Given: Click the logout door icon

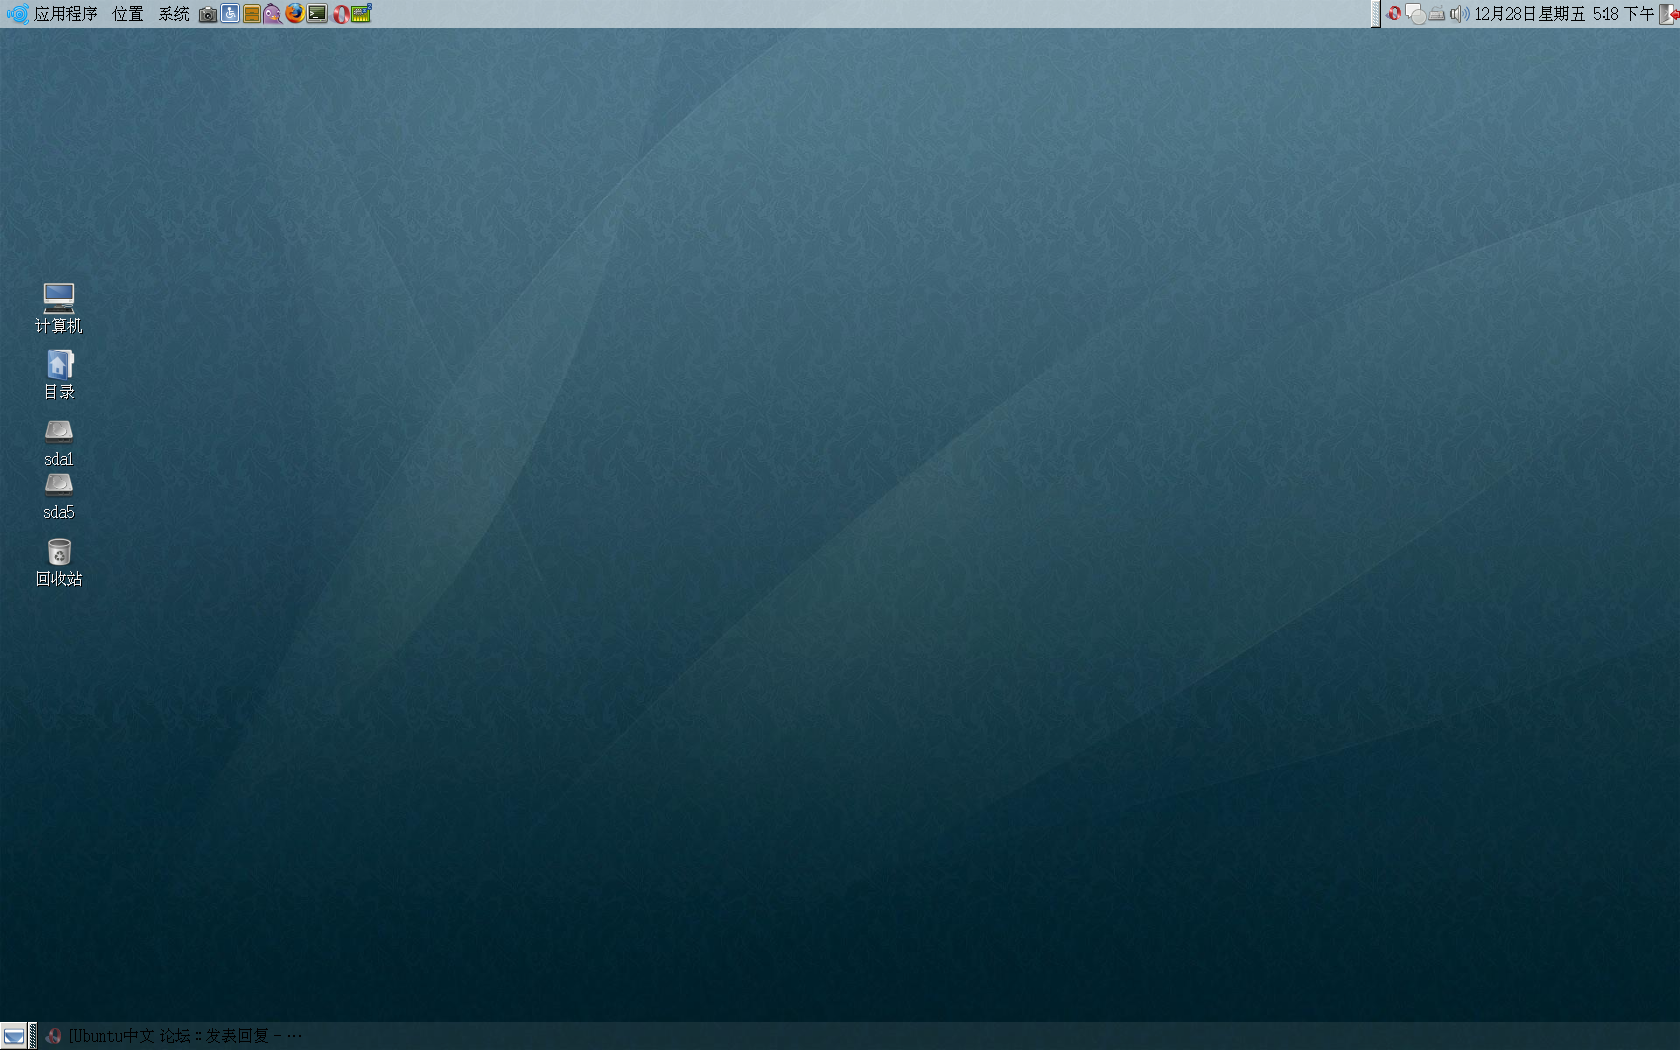Looking at the screenshot, I should tap(1669, 14).
